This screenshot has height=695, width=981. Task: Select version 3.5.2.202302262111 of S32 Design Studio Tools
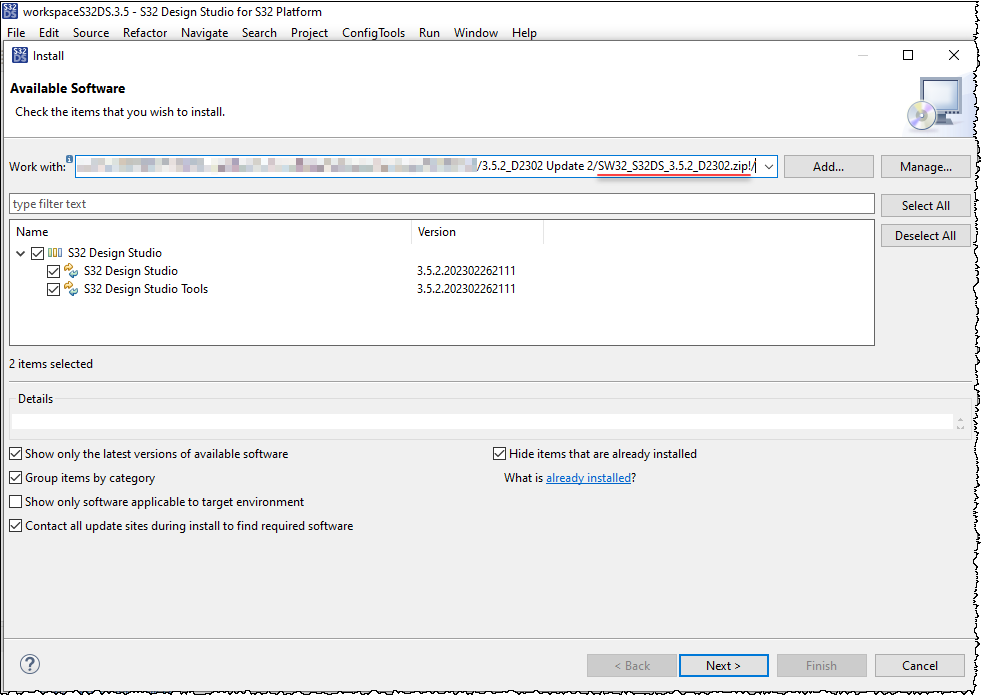[x=466, y=289]
